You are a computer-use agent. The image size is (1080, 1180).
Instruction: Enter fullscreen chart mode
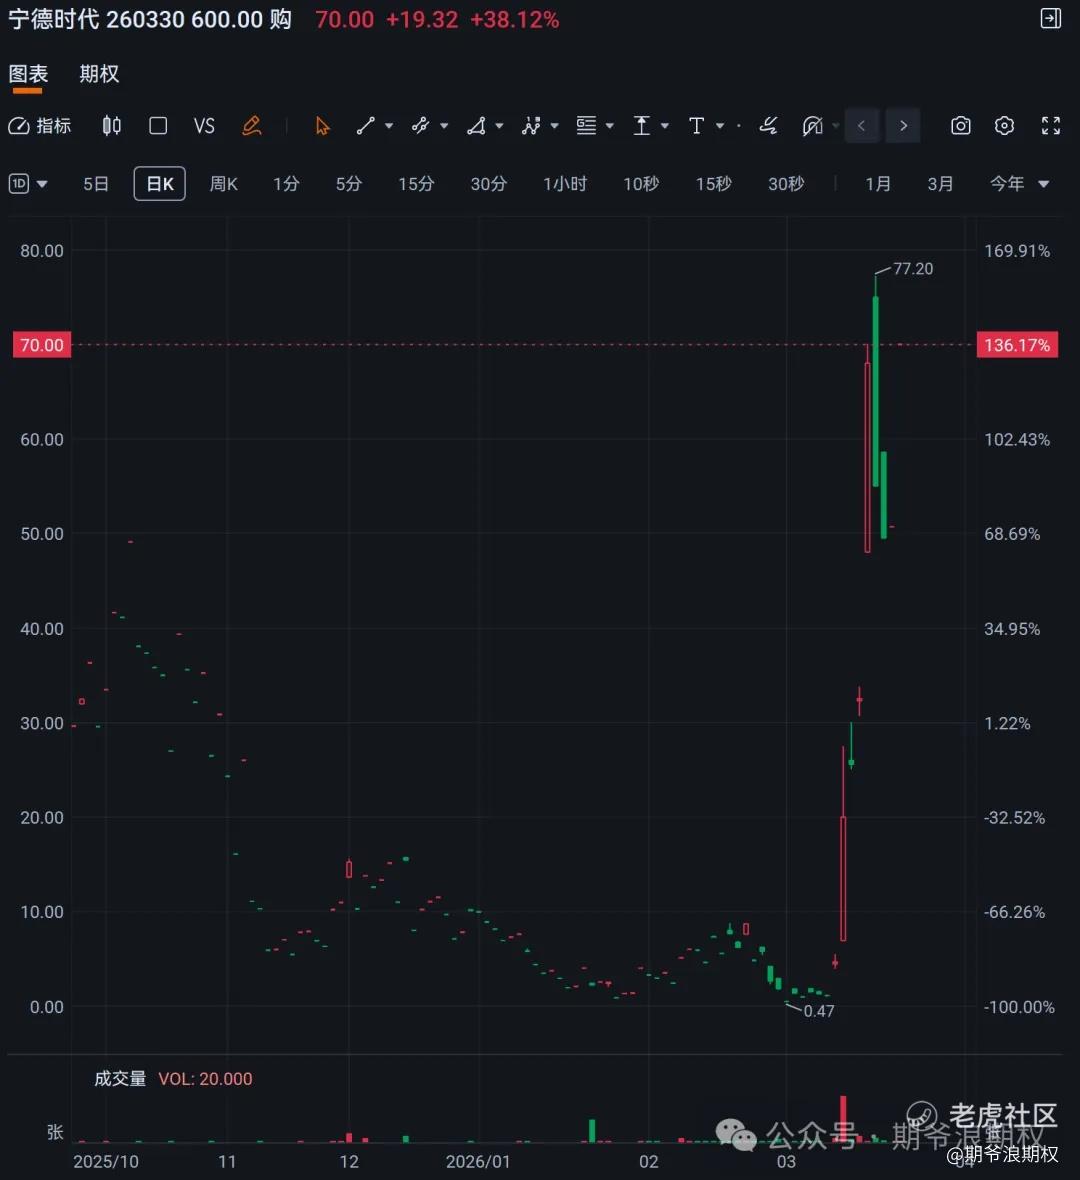tap(1051, 126)
